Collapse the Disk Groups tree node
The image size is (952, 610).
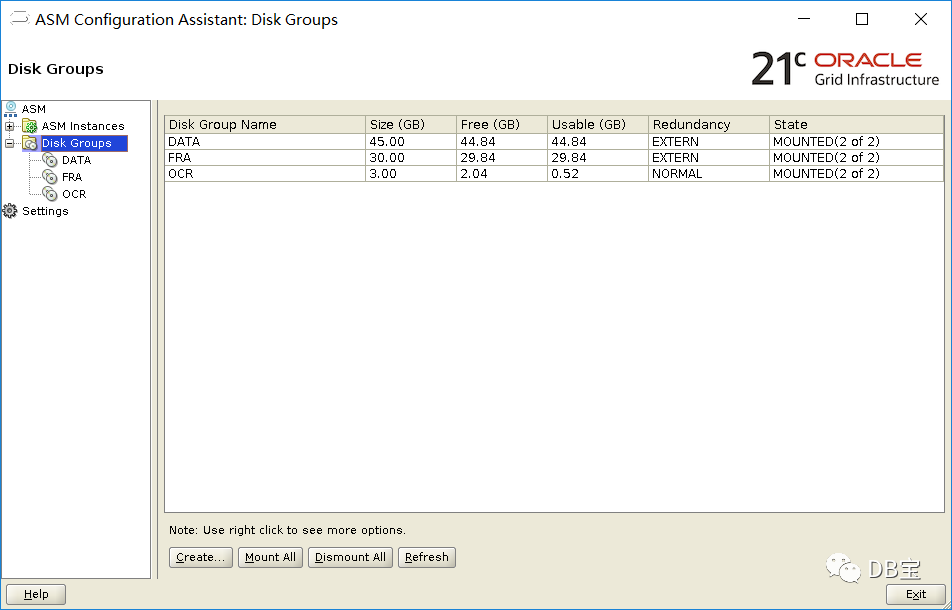(x=9, y=144)
